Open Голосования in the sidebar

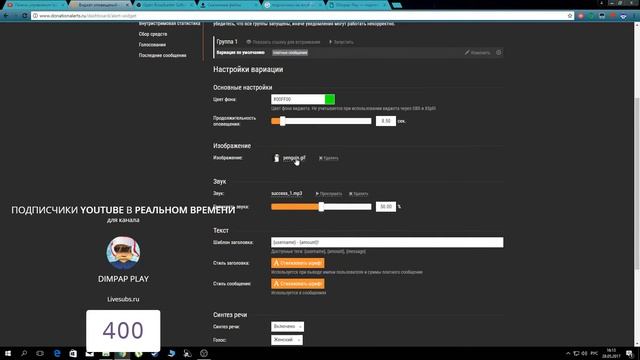coord(152,45)
